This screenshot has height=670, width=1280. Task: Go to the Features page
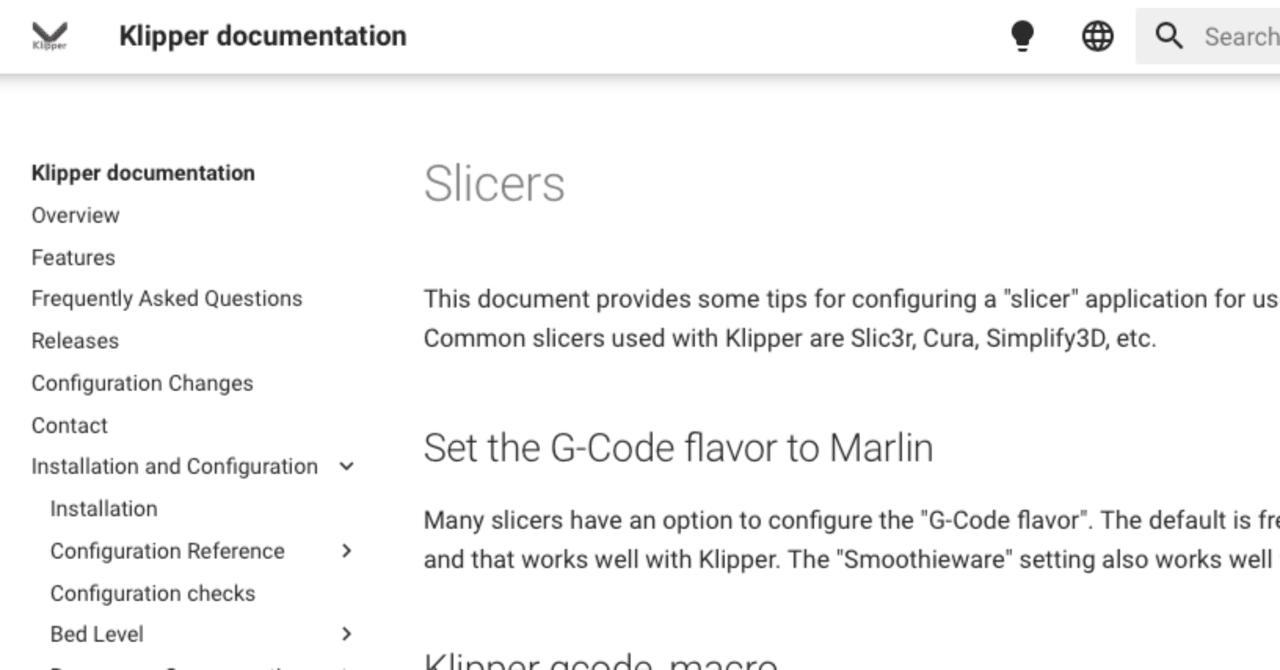[x=73, y=257]
